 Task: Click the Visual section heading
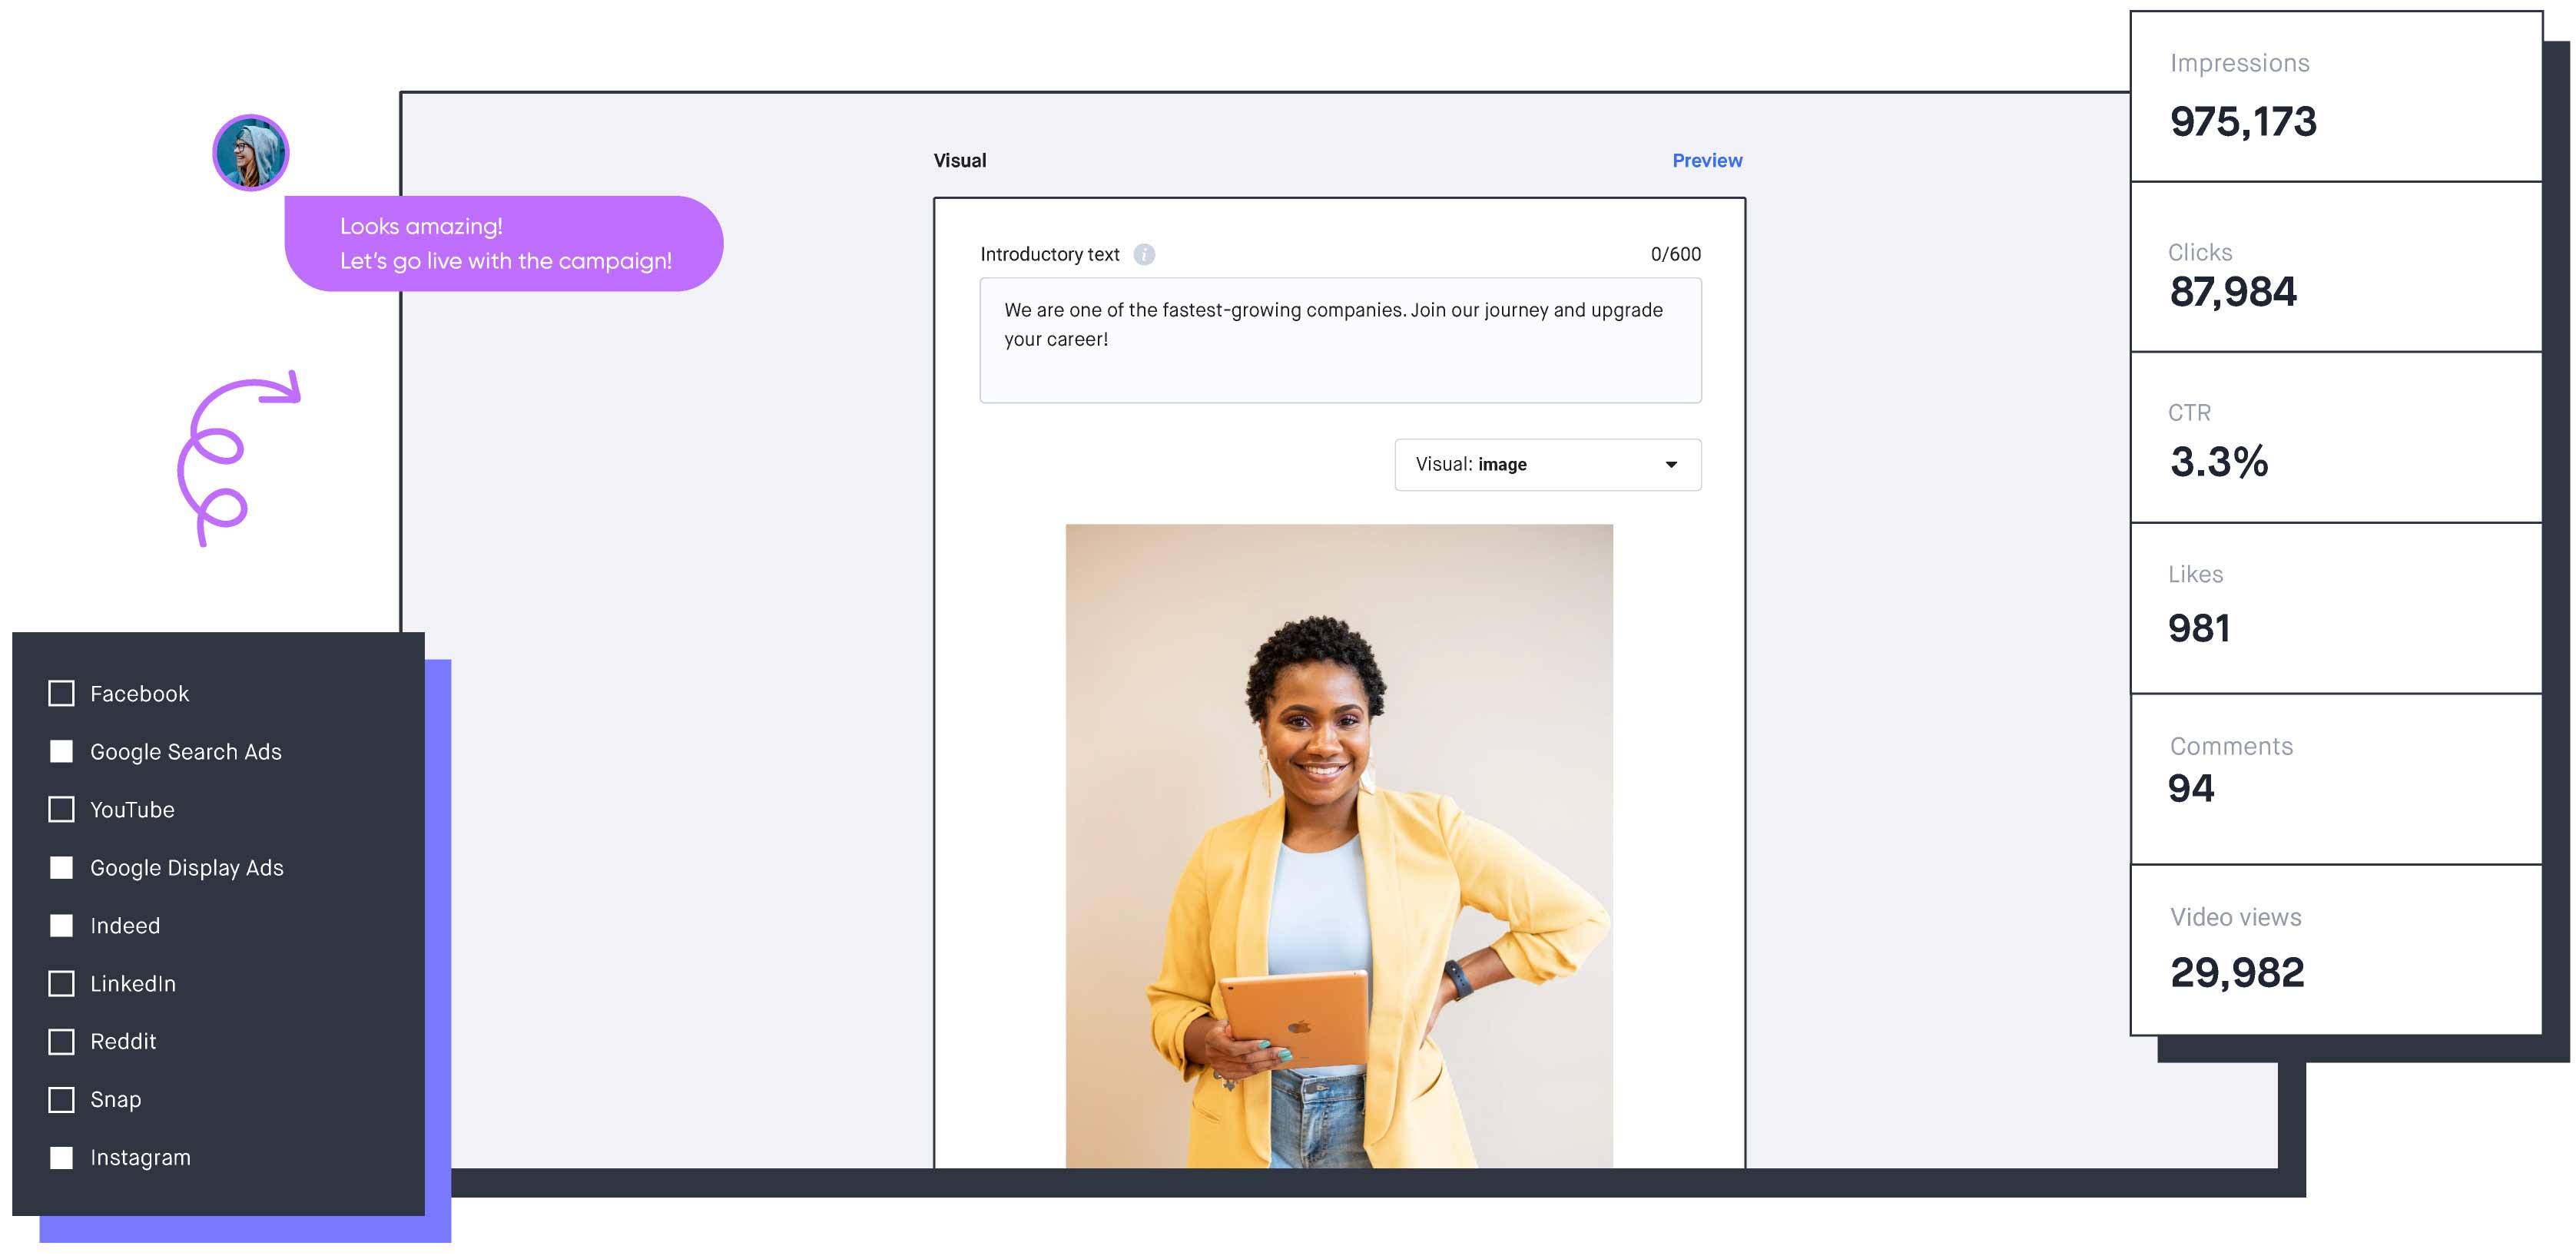click(959, 160)
